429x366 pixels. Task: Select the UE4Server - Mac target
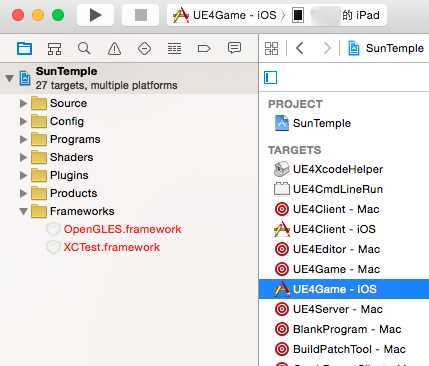click(344, 309)
